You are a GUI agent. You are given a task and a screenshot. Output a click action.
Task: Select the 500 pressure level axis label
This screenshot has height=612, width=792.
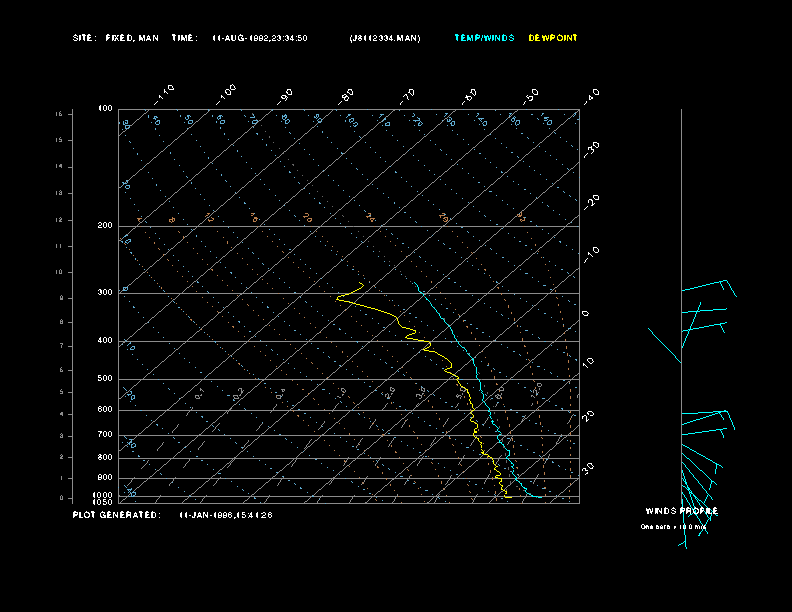(x=105, y=379)
